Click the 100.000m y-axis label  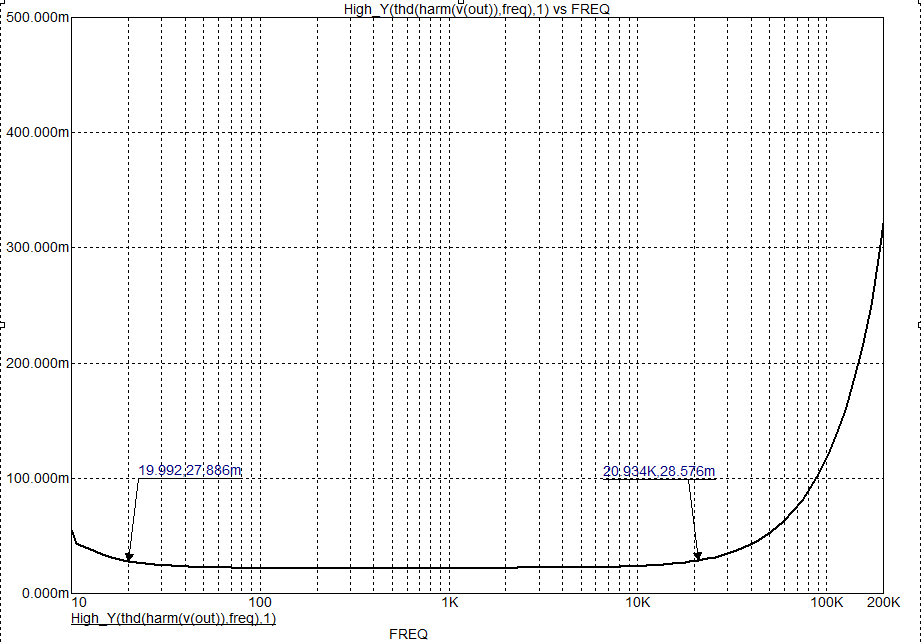(38, 478)
